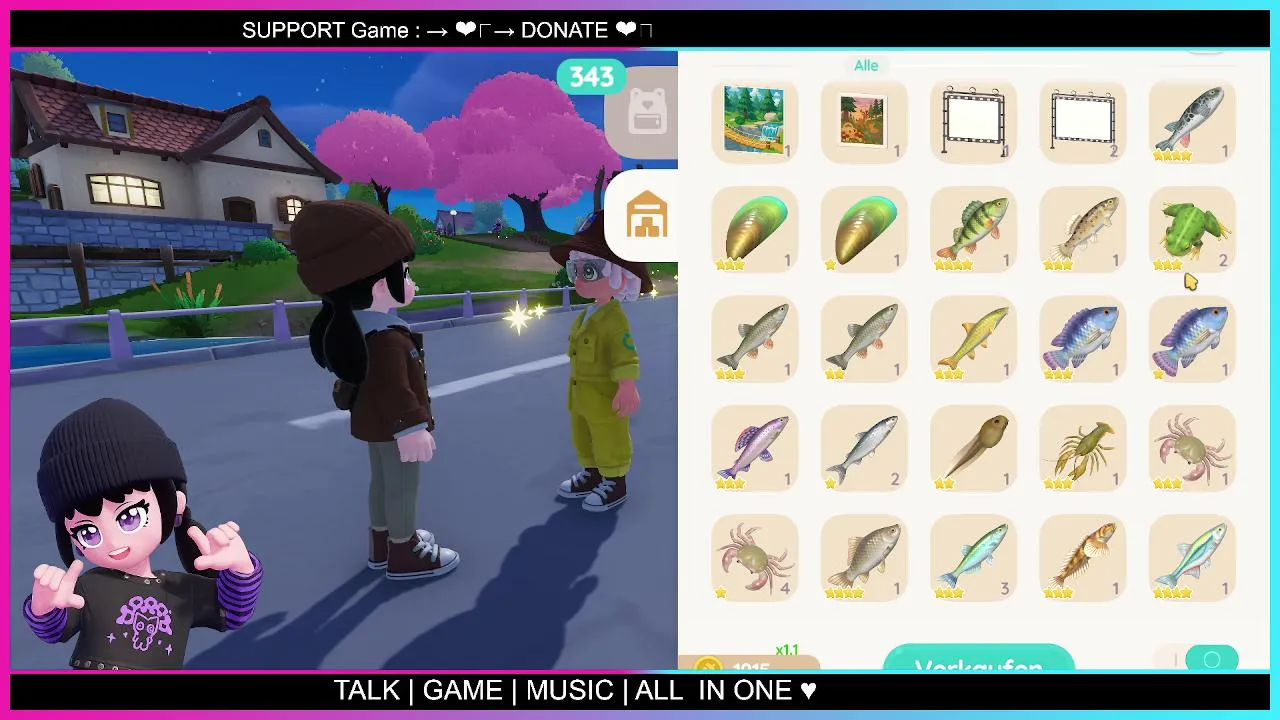Click the DONATE text in top banner
This screenshot has height=720, width=1280.
pos(565,30)
